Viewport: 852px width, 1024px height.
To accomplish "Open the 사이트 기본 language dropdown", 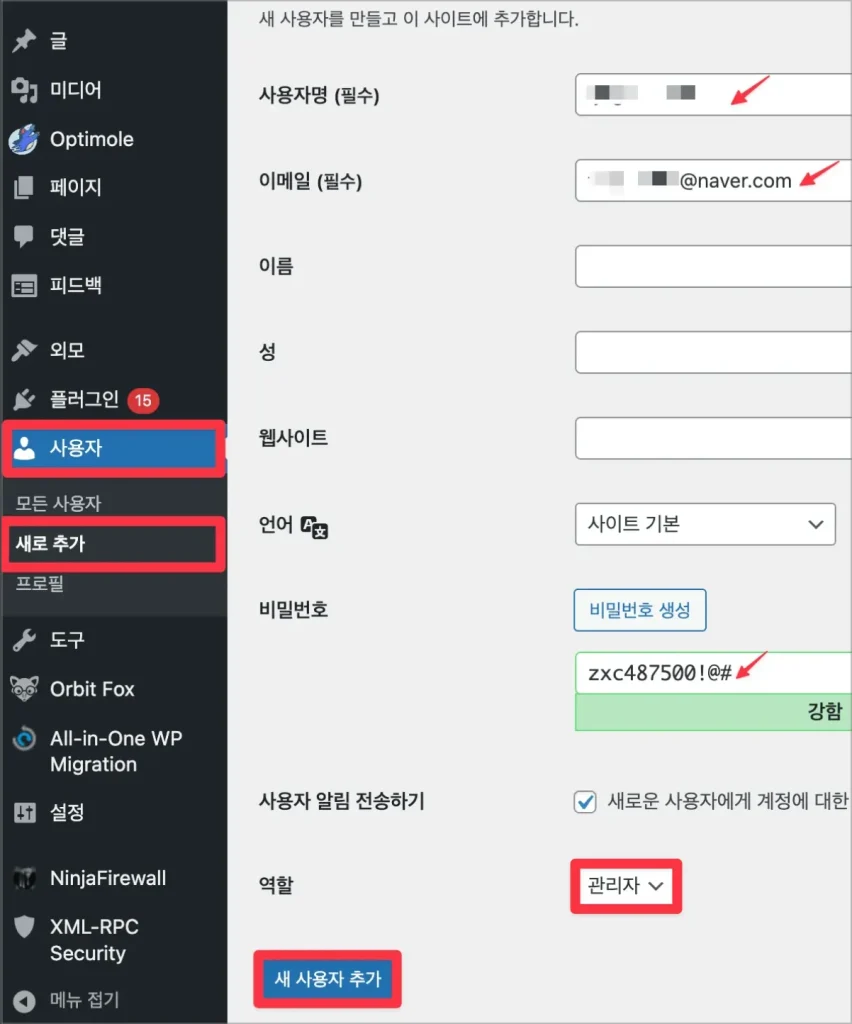I will click(x=705, y=524).
